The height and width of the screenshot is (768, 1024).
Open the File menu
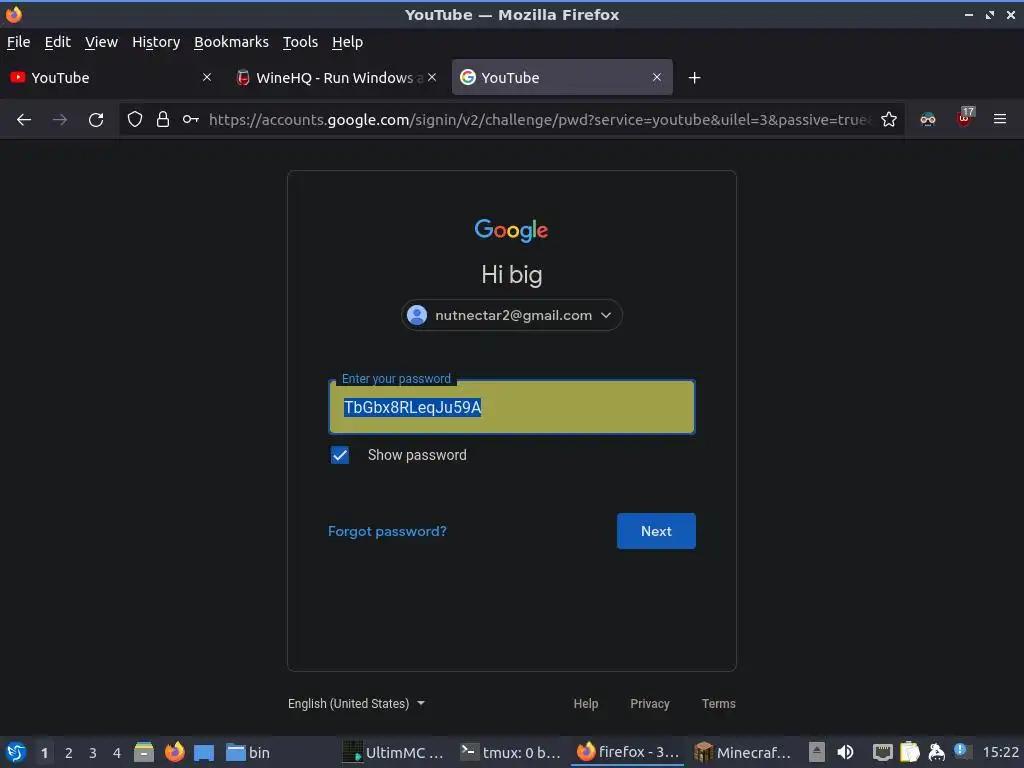18,42
